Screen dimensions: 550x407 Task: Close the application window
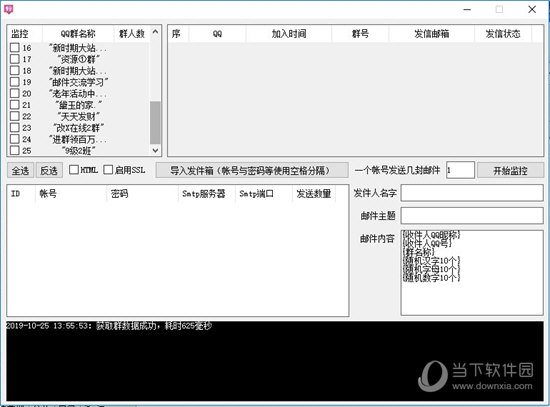pos(532,9)
